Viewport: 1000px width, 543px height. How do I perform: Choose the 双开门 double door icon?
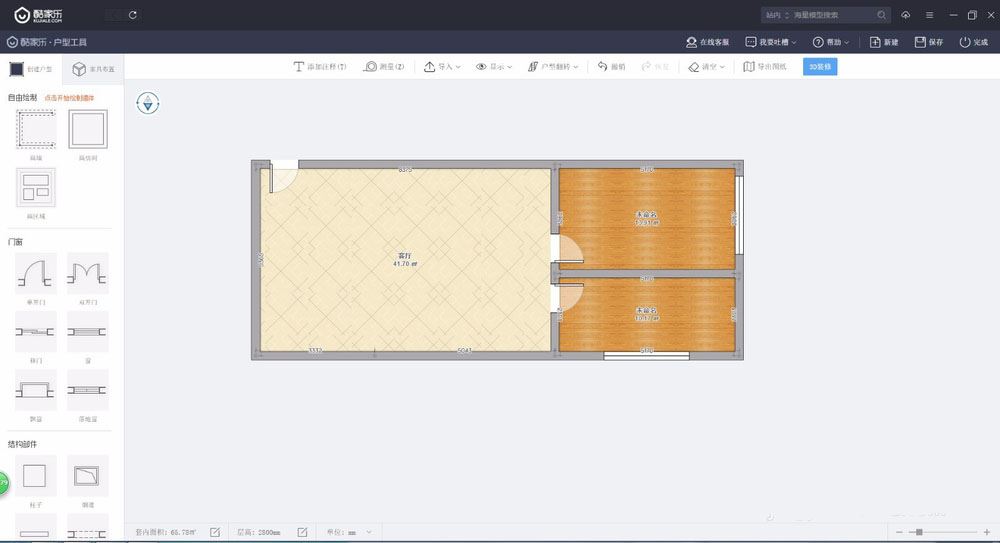pos(87,272)
